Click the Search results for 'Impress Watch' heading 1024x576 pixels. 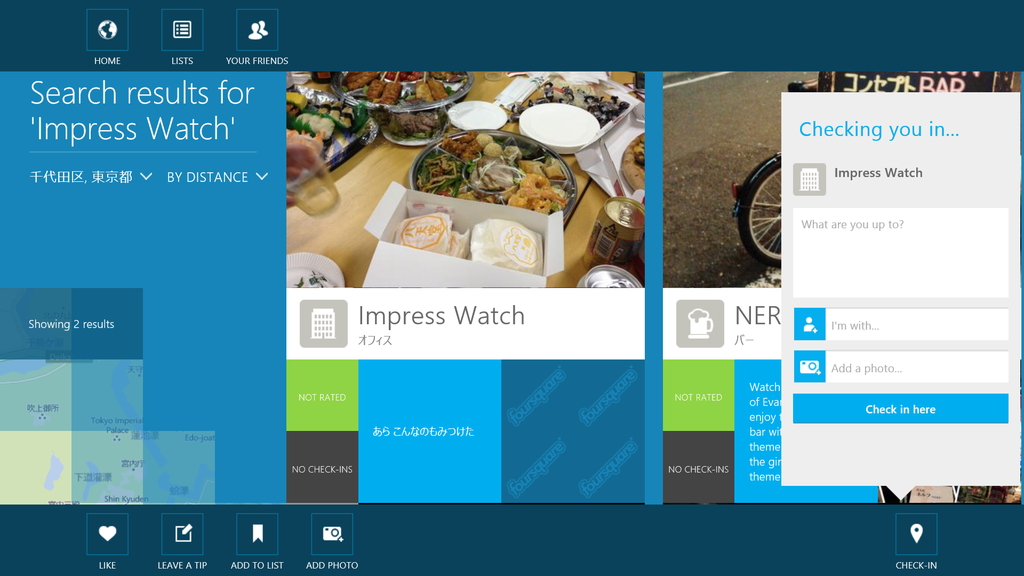click(142, 111)
